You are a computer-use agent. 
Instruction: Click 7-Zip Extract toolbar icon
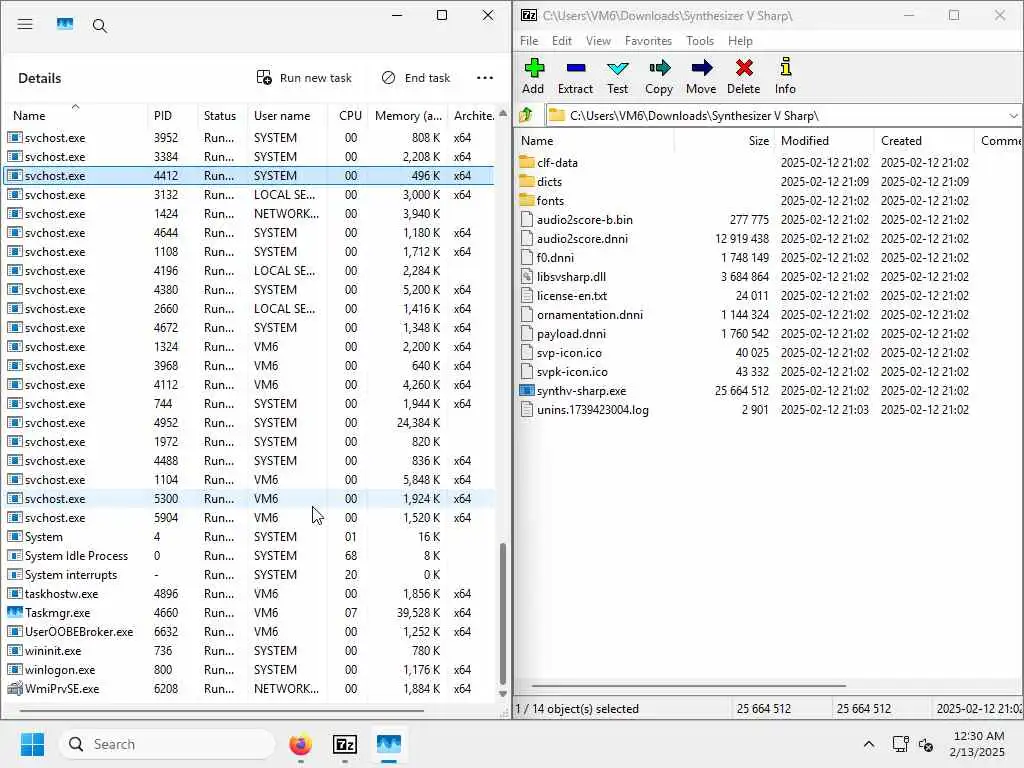(x=575, y=76)
